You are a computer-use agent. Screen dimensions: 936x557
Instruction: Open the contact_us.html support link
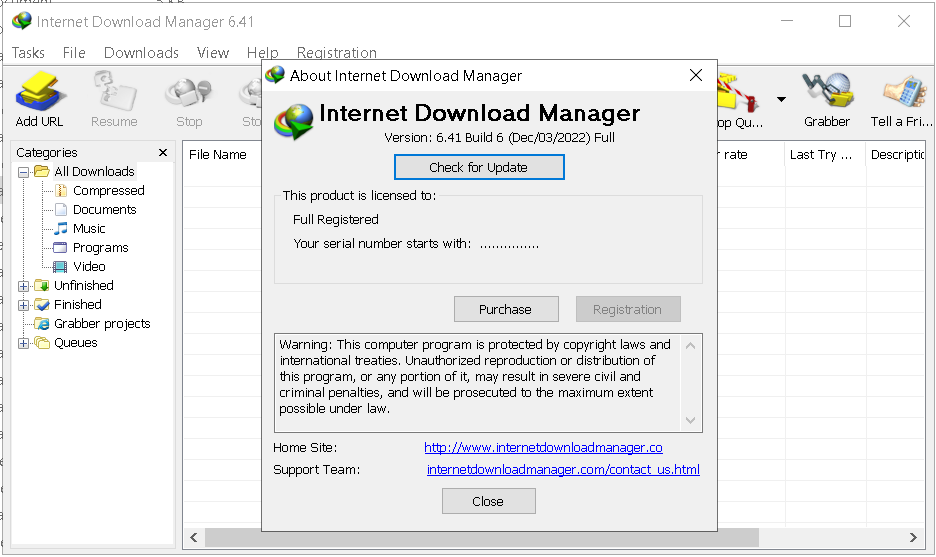pyautogui.click(x=563, y=470)
